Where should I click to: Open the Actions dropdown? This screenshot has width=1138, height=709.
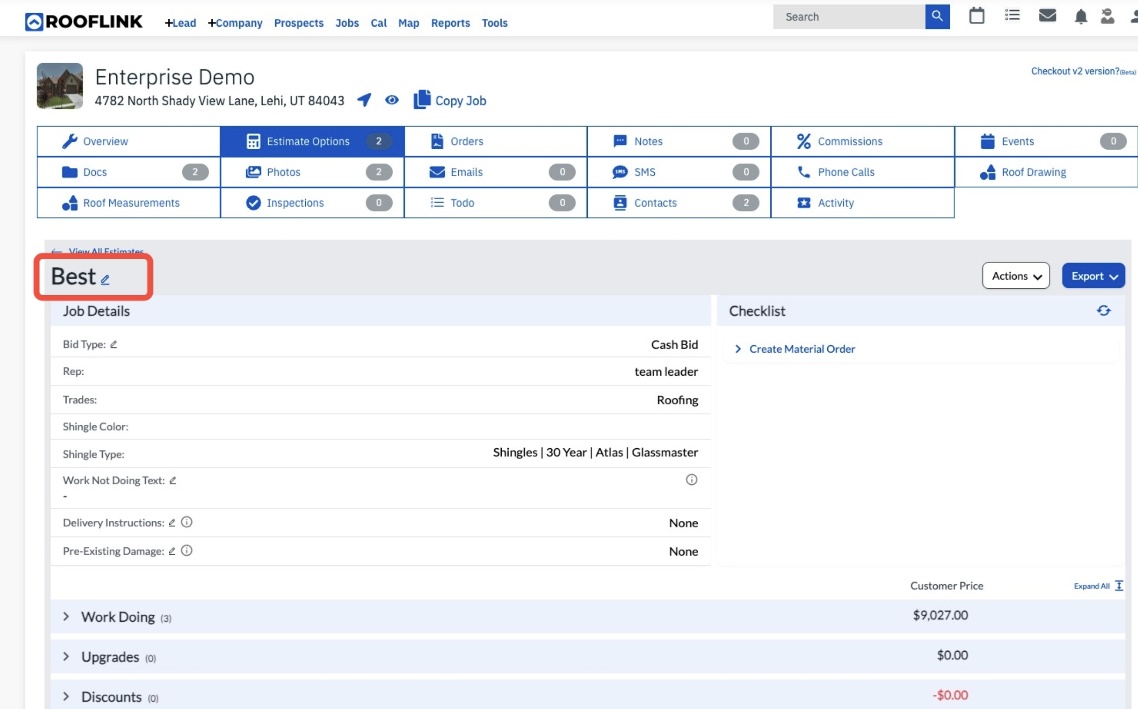(1015, 276)
